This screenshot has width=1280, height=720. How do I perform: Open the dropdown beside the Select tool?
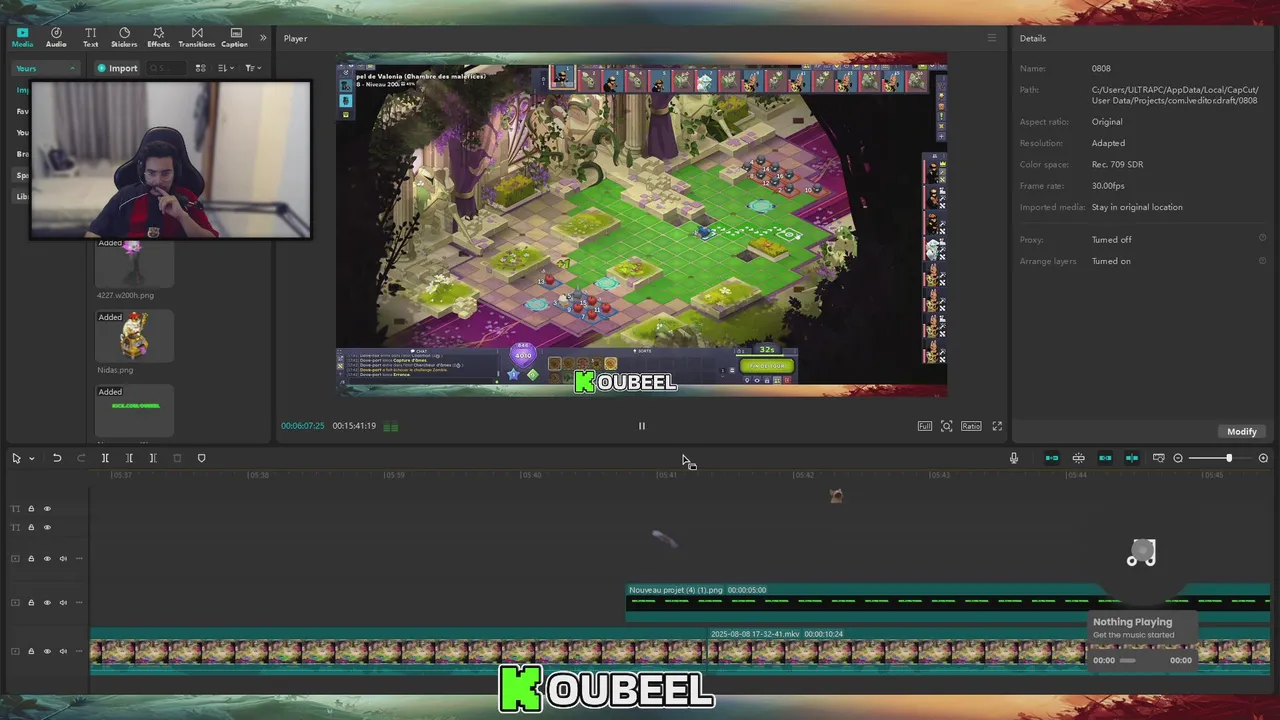point(31,458)
